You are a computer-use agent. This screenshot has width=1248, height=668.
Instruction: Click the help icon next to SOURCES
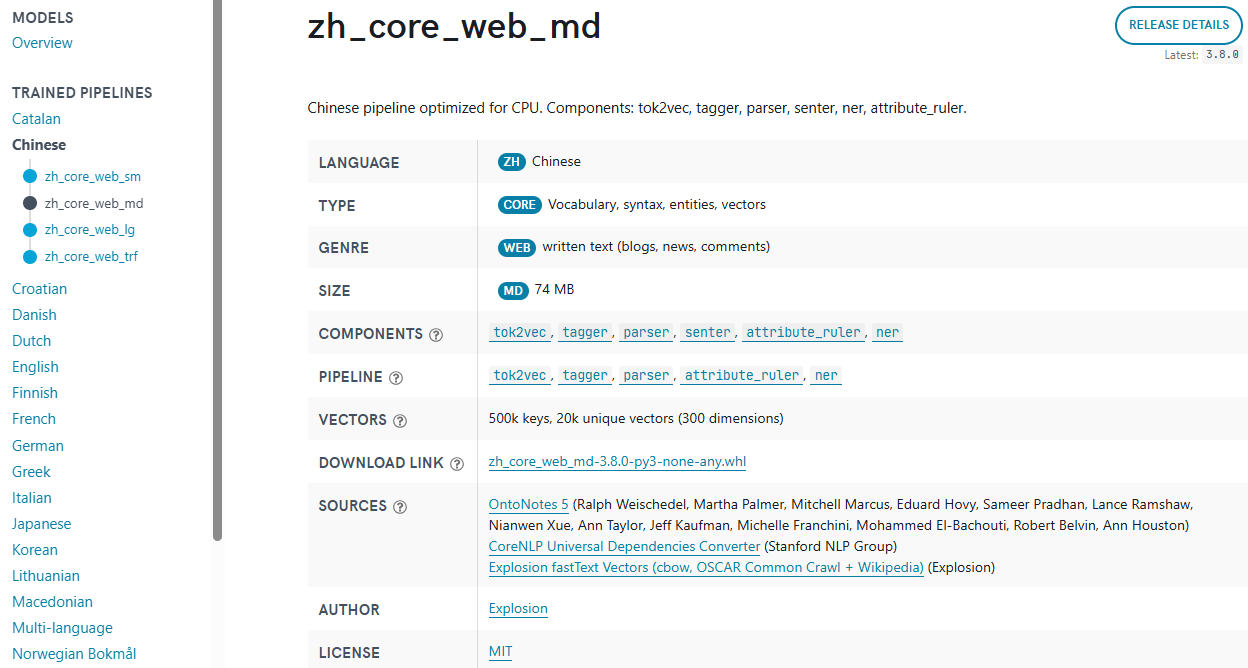pyautogui.click(x=400, y=507)
